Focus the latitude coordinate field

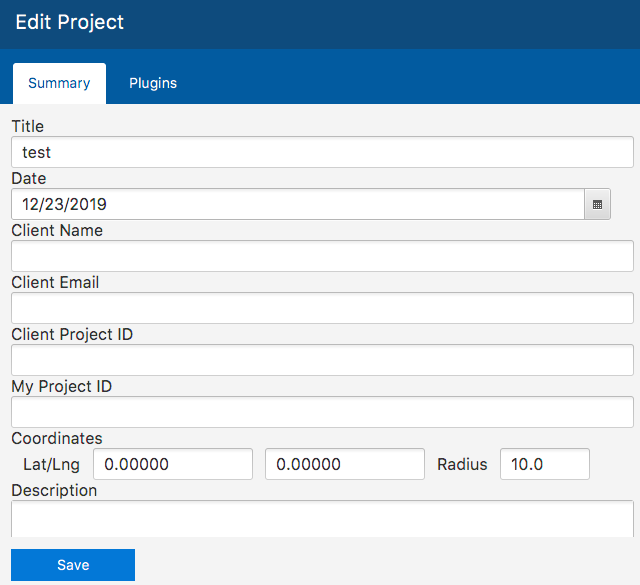(173, 464)
